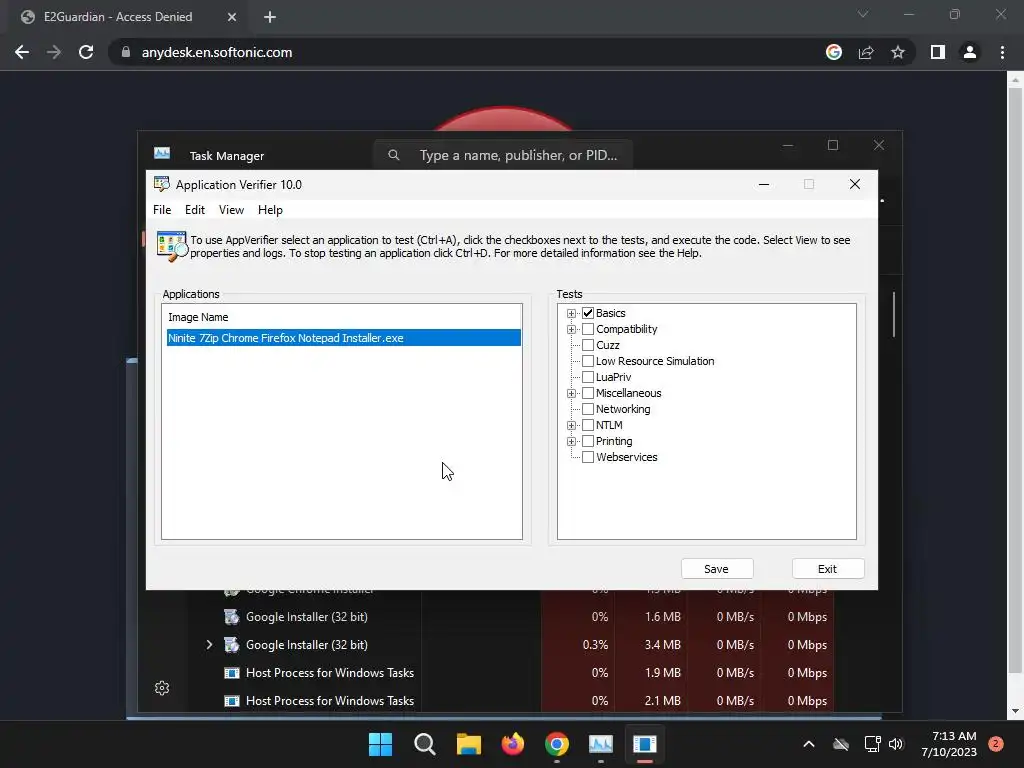Open notification center badge

point(996,744)
